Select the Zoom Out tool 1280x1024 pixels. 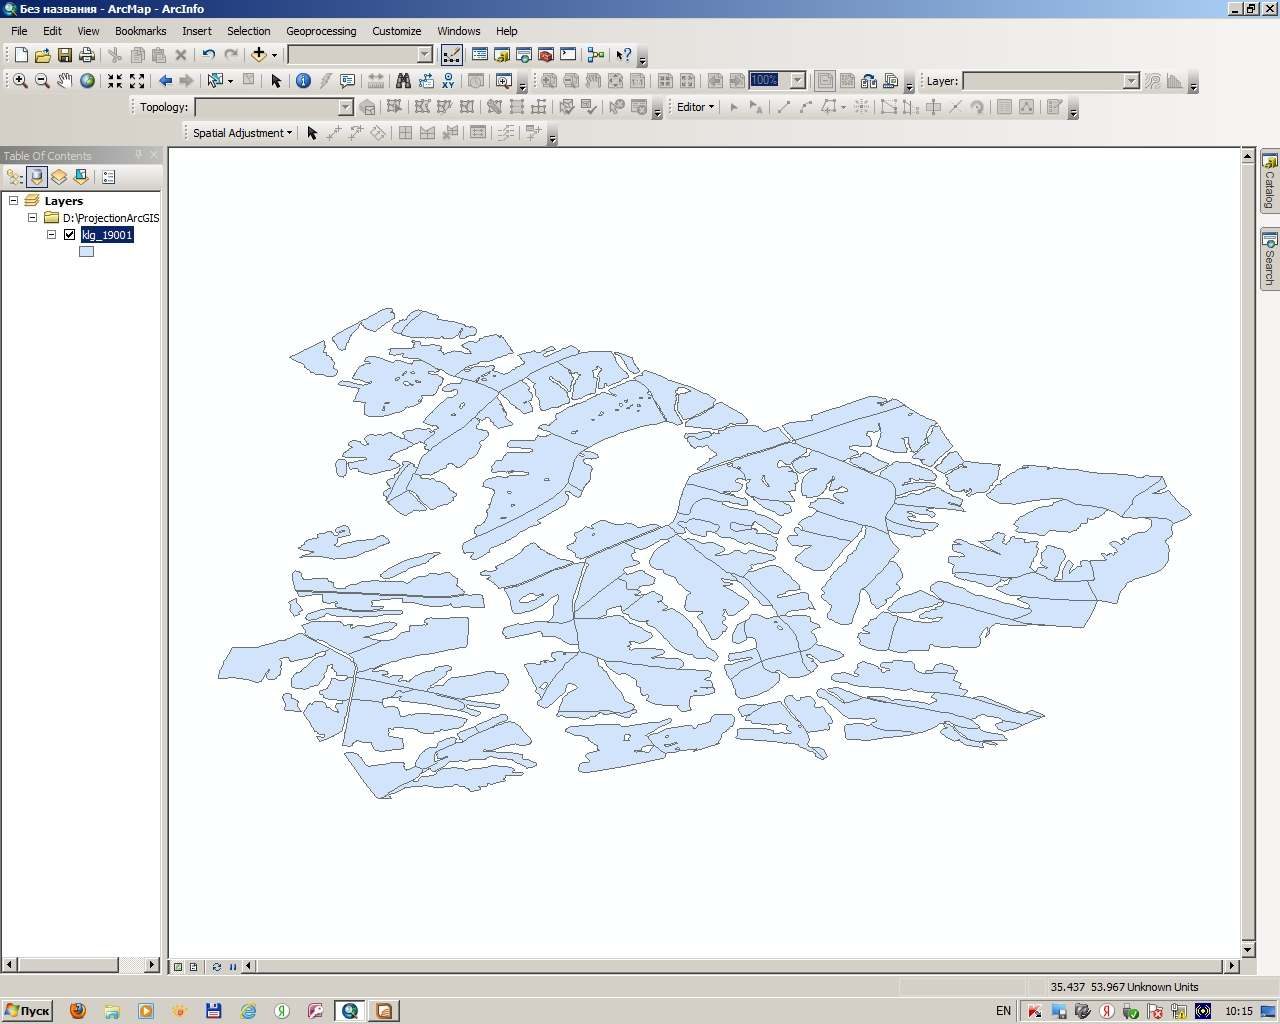coord(42,81)
